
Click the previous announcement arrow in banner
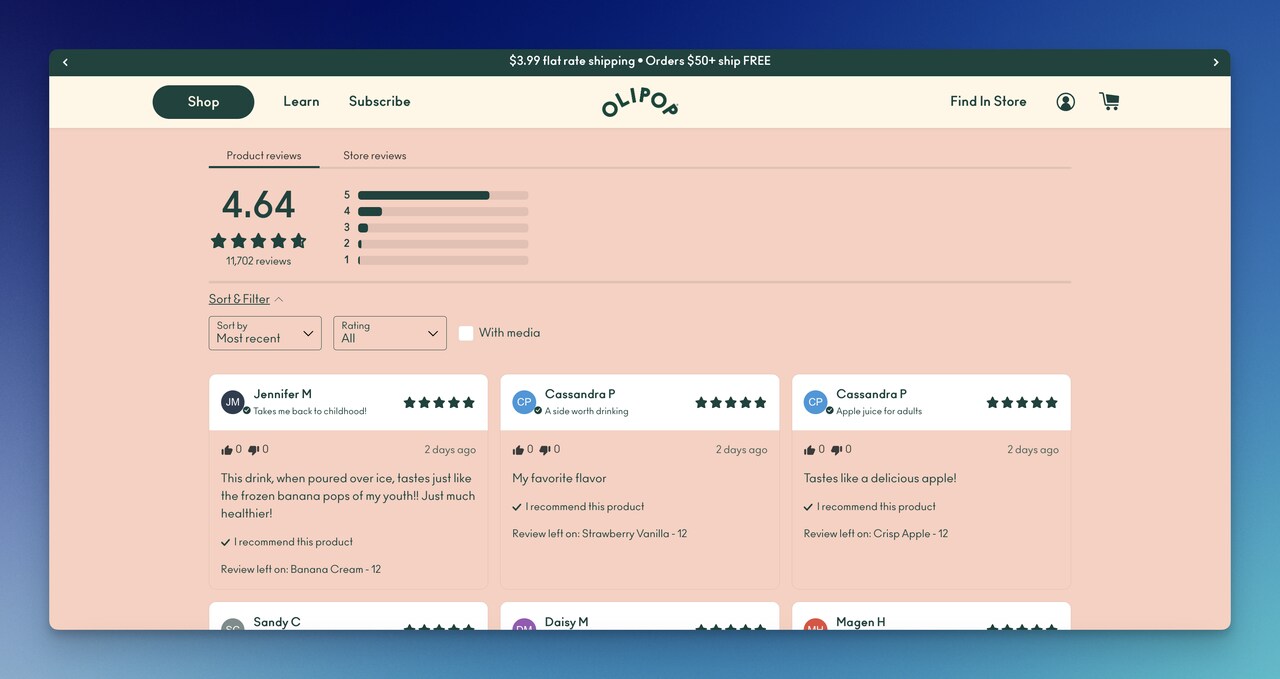coord(66,62)
